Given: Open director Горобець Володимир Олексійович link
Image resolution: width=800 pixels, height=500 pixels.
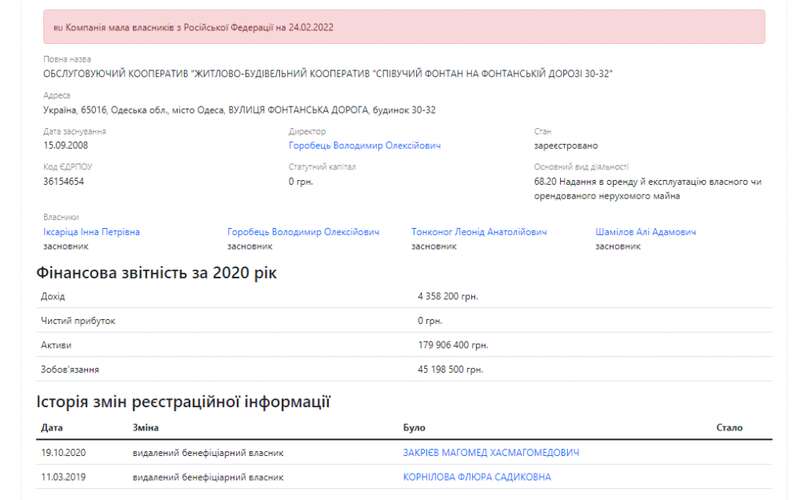Looking at the screenshot, I should point(364,145).
